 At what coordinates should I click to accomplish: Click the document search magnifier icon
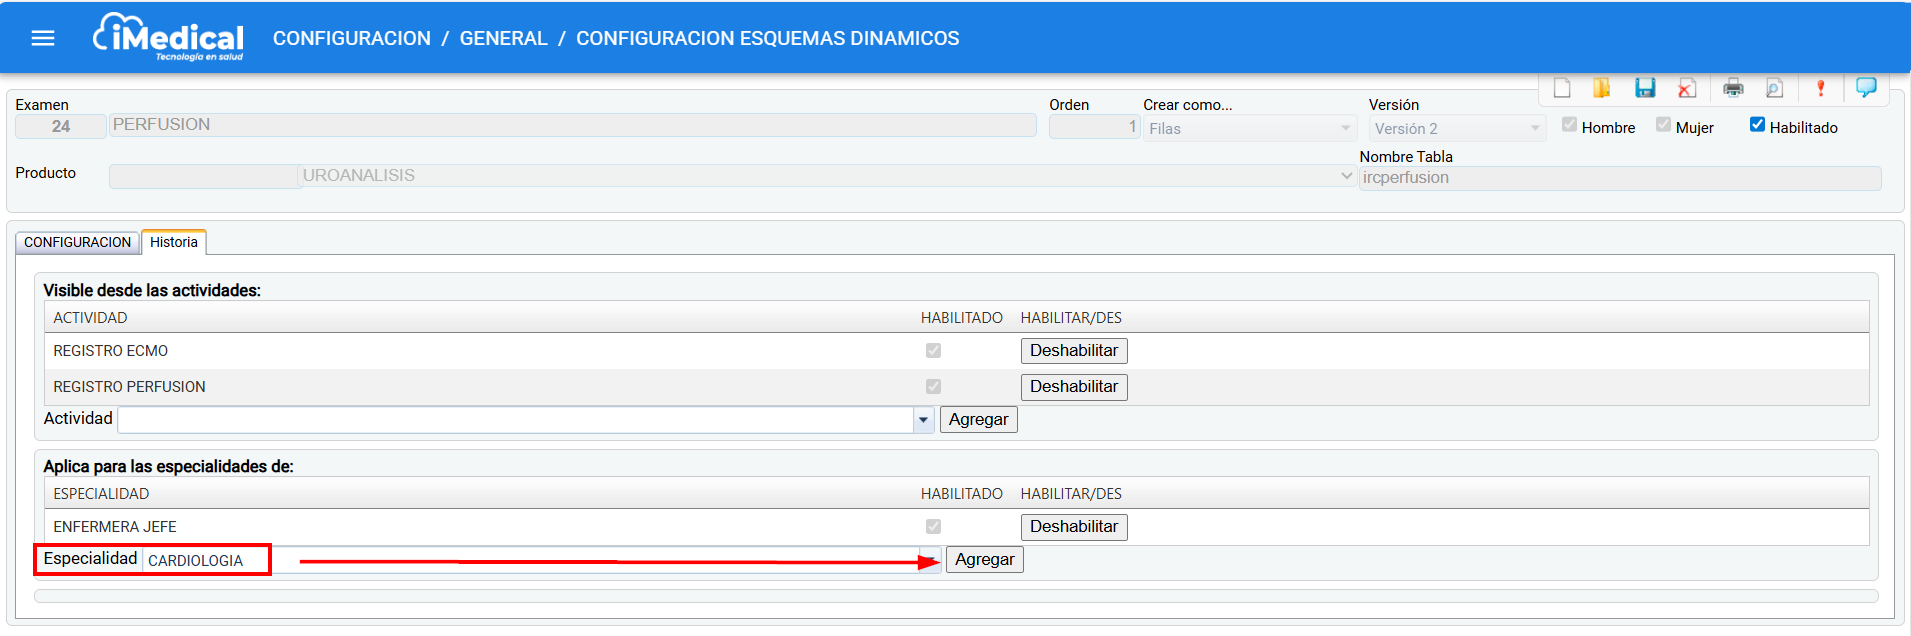[x=1775, y=89]
